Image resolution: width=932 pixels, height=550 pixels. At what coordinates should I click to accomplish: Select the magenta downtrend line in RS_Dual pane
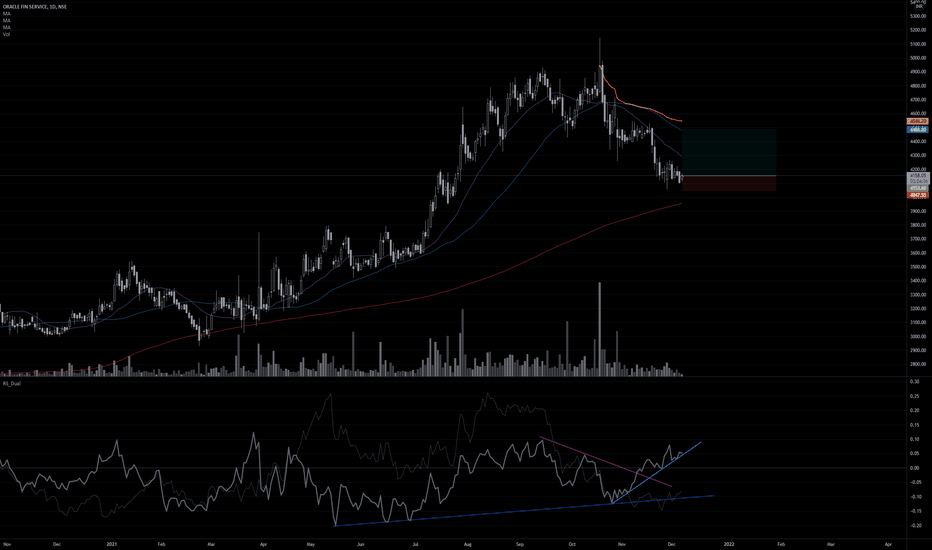tap(606, 462)
